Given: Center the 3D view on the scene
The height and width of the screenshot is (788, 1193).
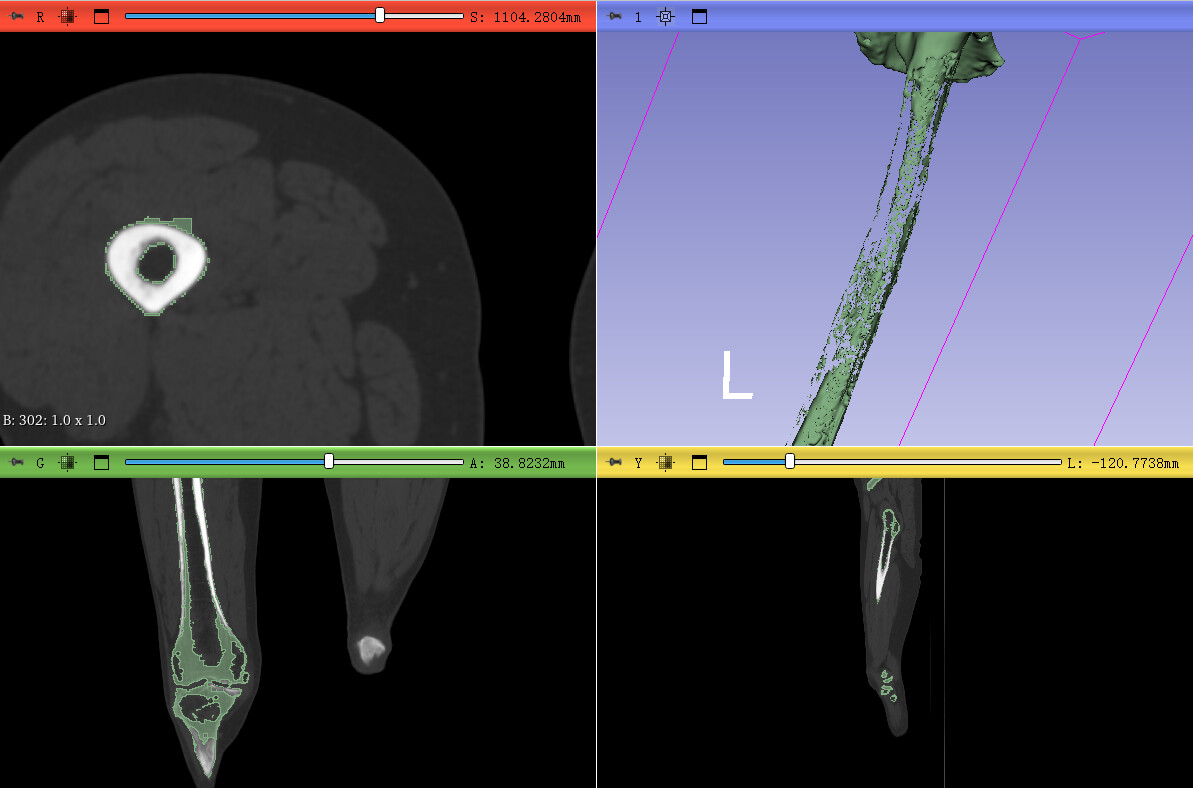Looking at the screenshot, I should click(x=666, y=16).
